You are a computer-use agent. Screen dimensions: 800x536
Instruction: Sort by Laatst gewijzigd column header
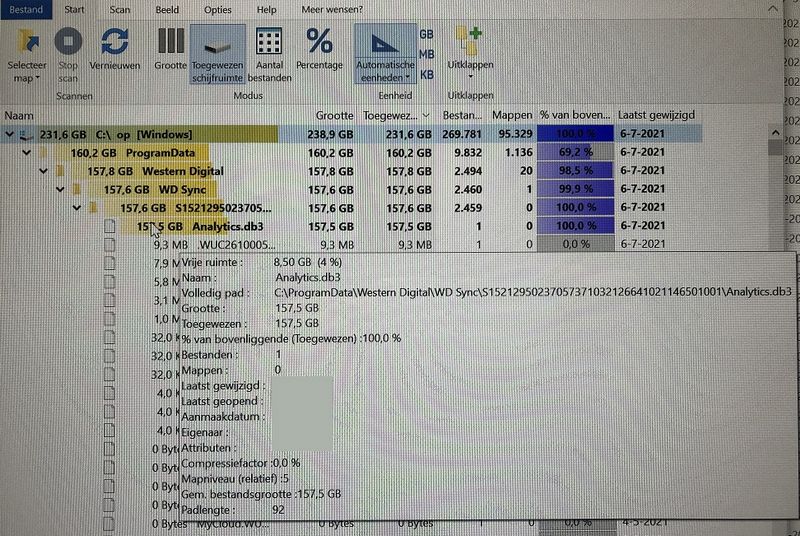(x=656, y=115)
